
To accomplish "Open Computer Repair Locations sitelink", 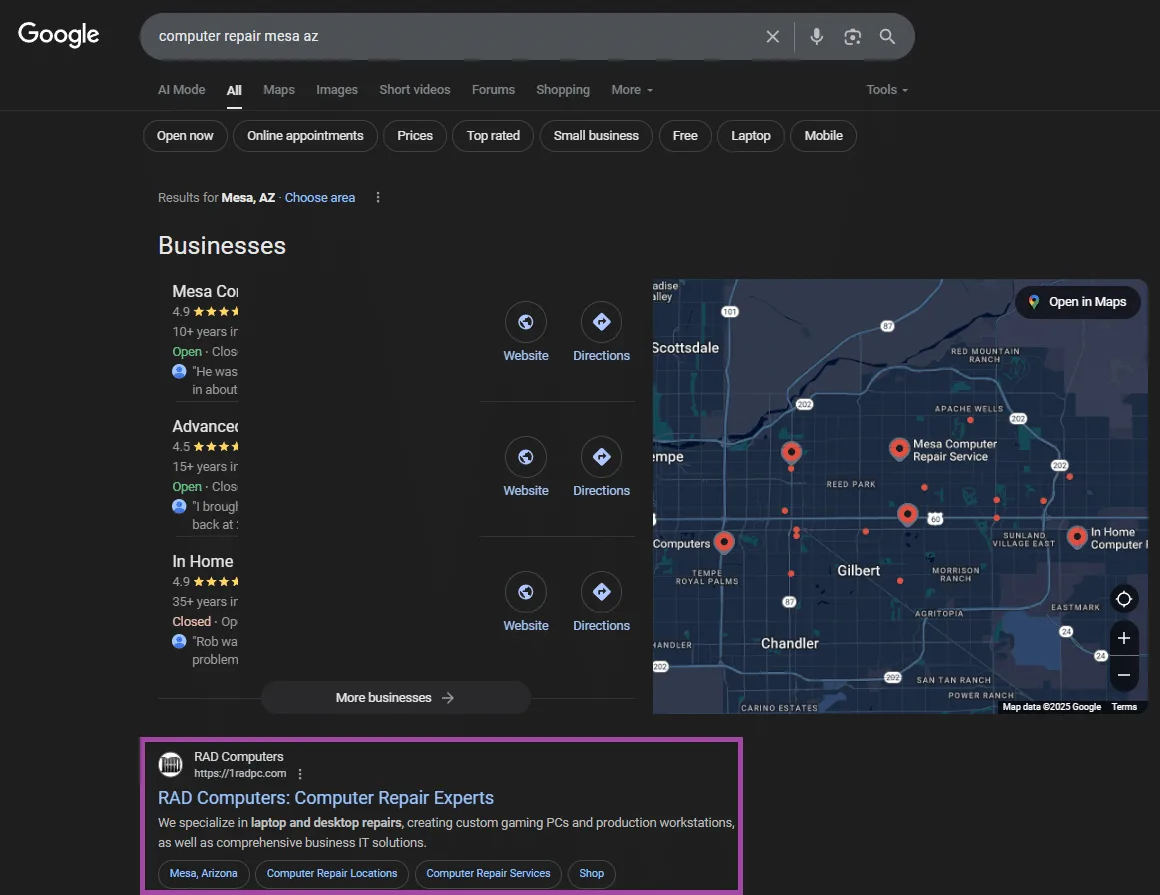I will click(332, 874).
